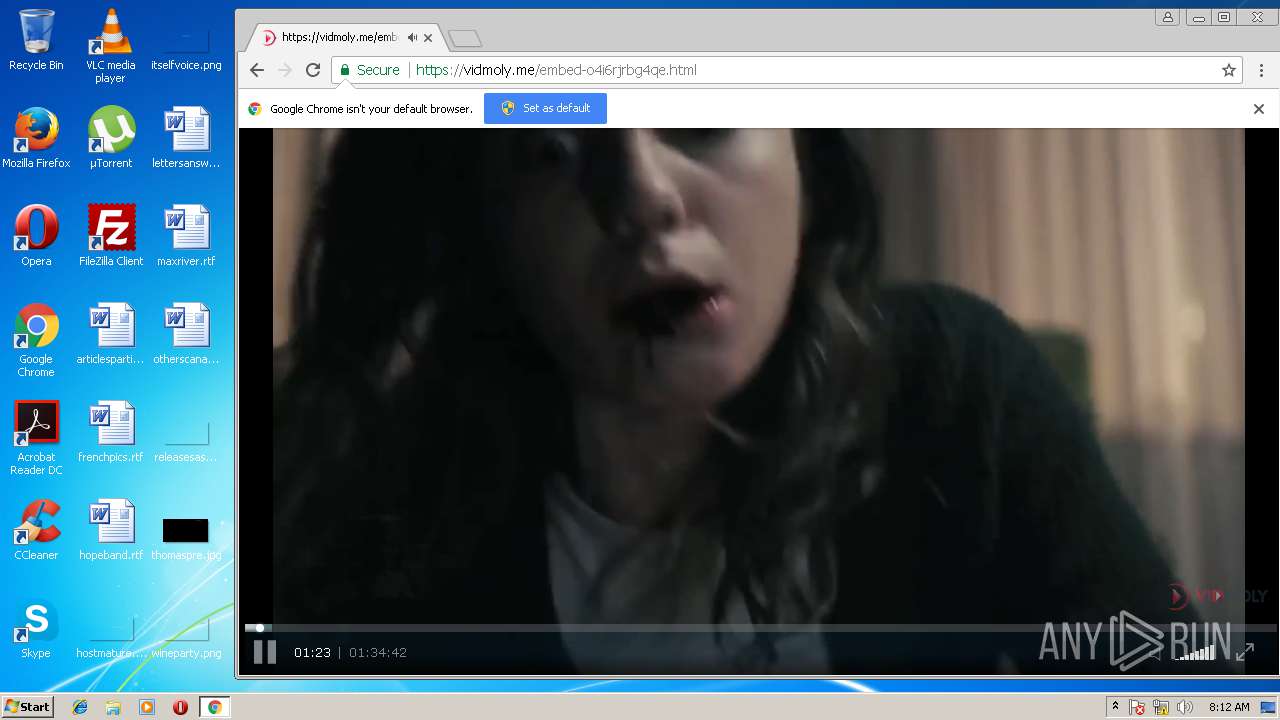1280x720 pixels.
Task: Launch Mozilla Firefox shortcut
Action: coord(36,137)
